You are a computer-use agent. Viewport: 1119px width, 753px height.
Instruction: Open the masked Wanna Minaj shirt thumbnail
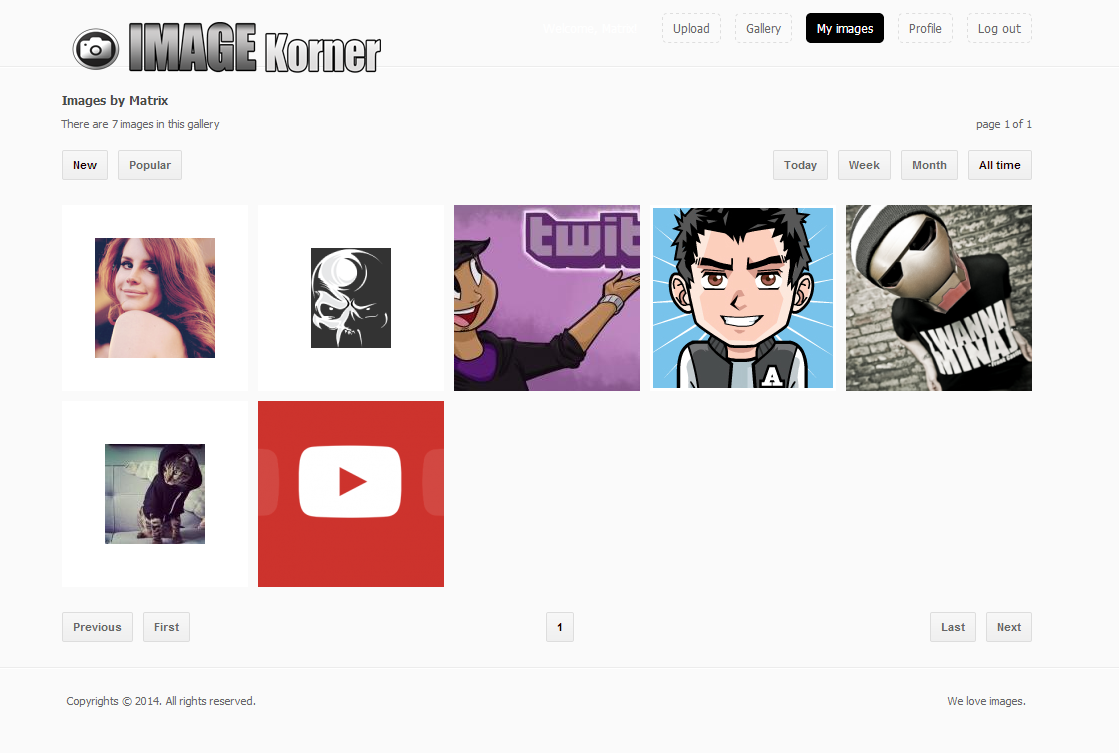(938, 298)
